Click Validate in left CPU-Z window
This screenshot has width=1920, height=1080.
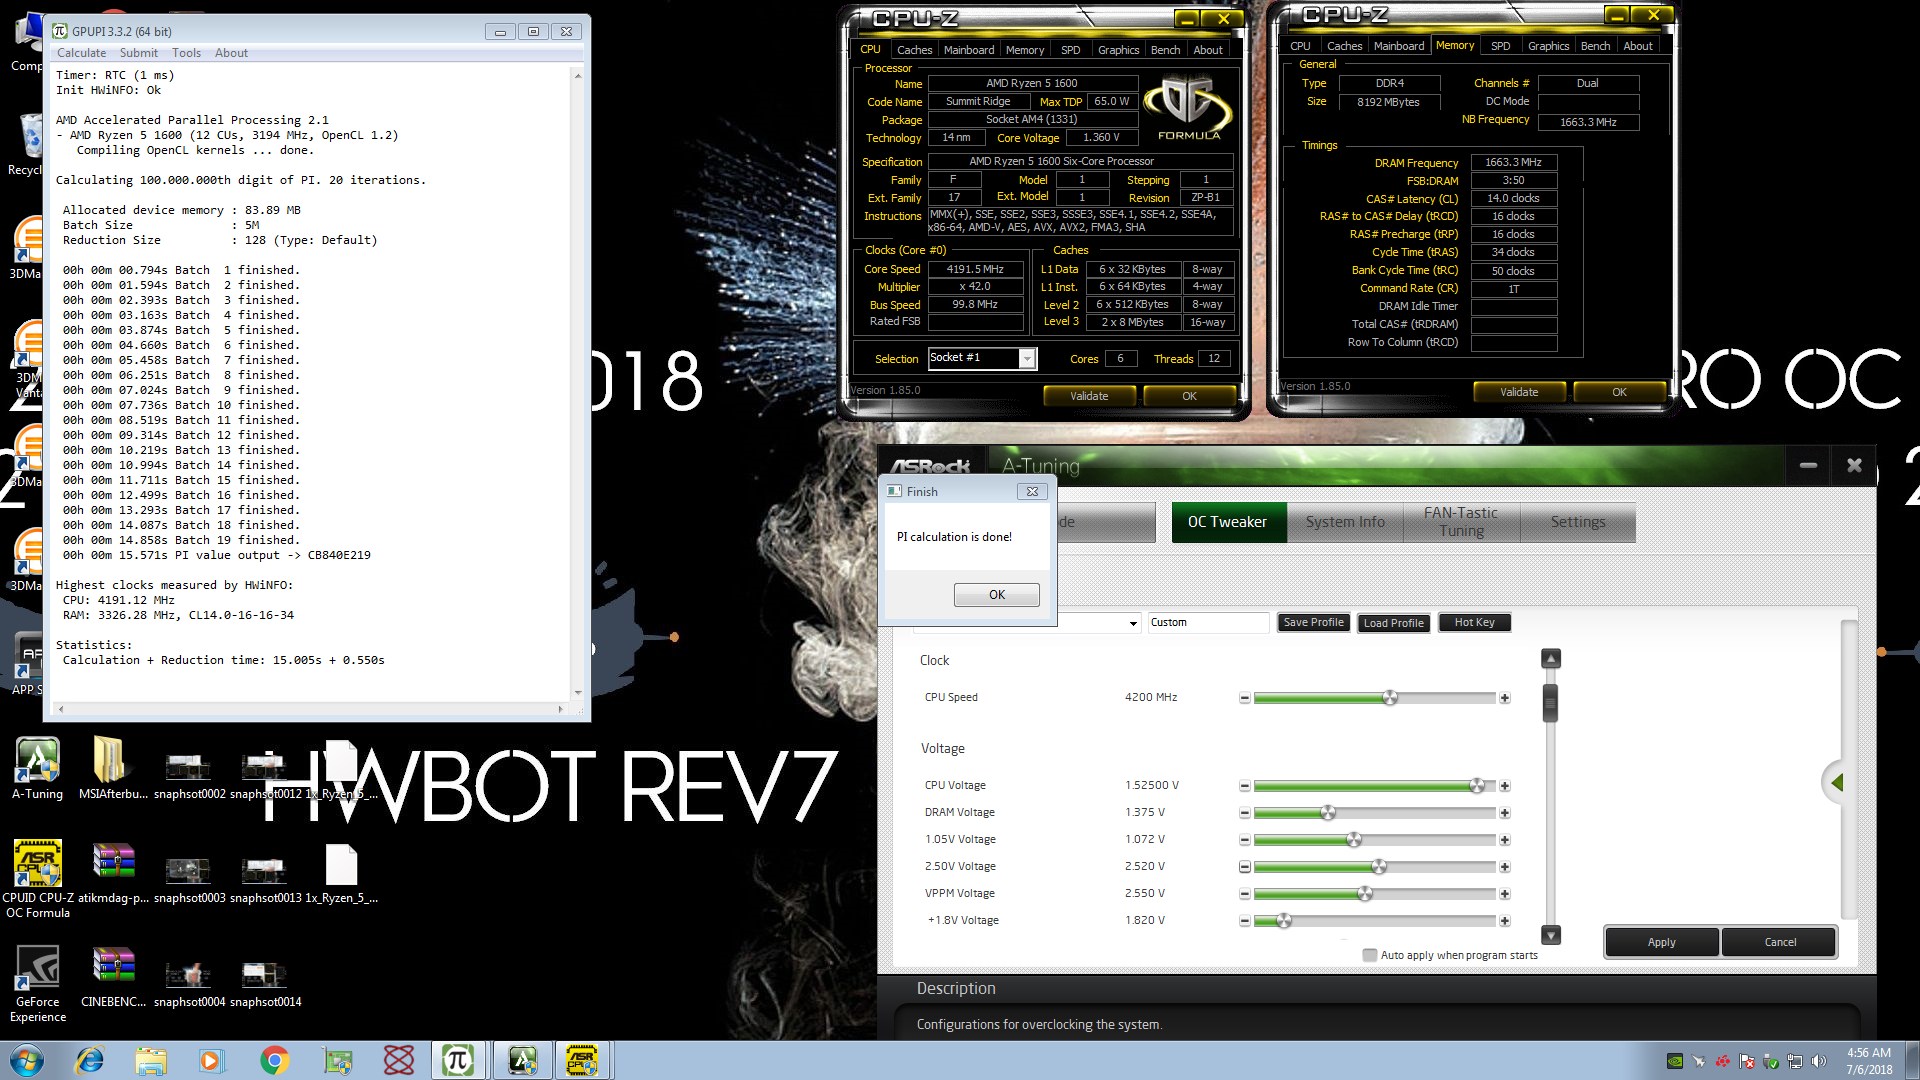coord(1089,396)
